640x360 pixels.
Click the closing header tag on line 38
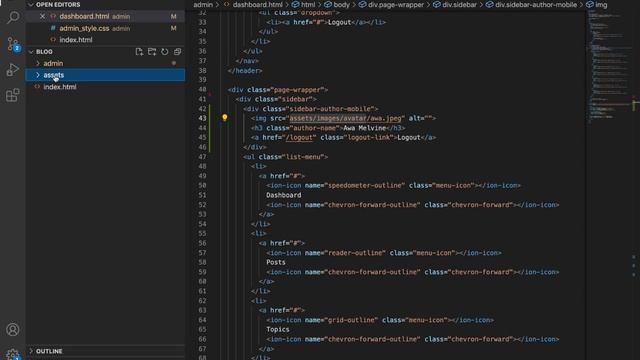(245, 71)
